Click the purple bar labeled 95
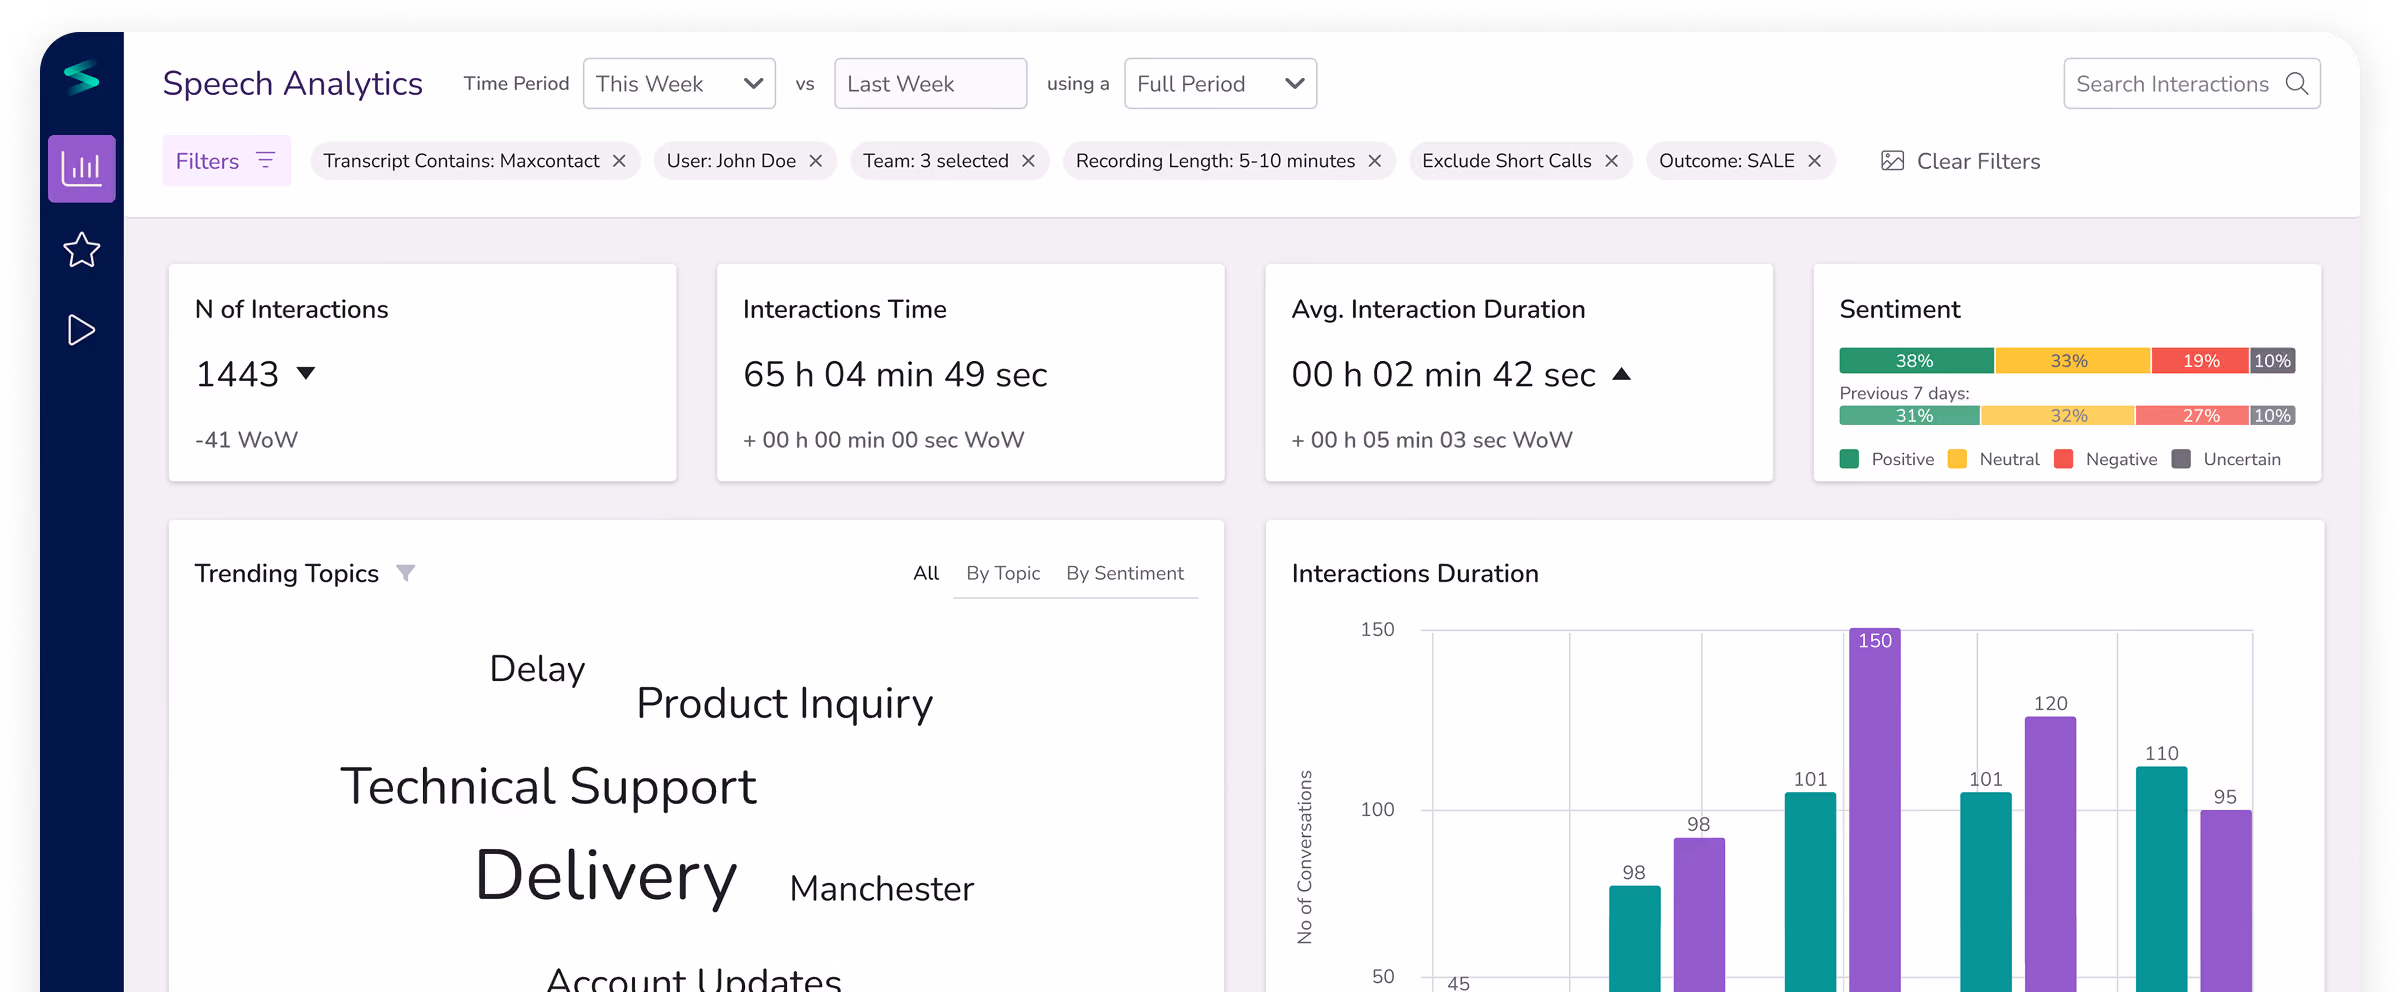Image resolution: width=2400 pixels, height=992 pixels. (2226, 901)
